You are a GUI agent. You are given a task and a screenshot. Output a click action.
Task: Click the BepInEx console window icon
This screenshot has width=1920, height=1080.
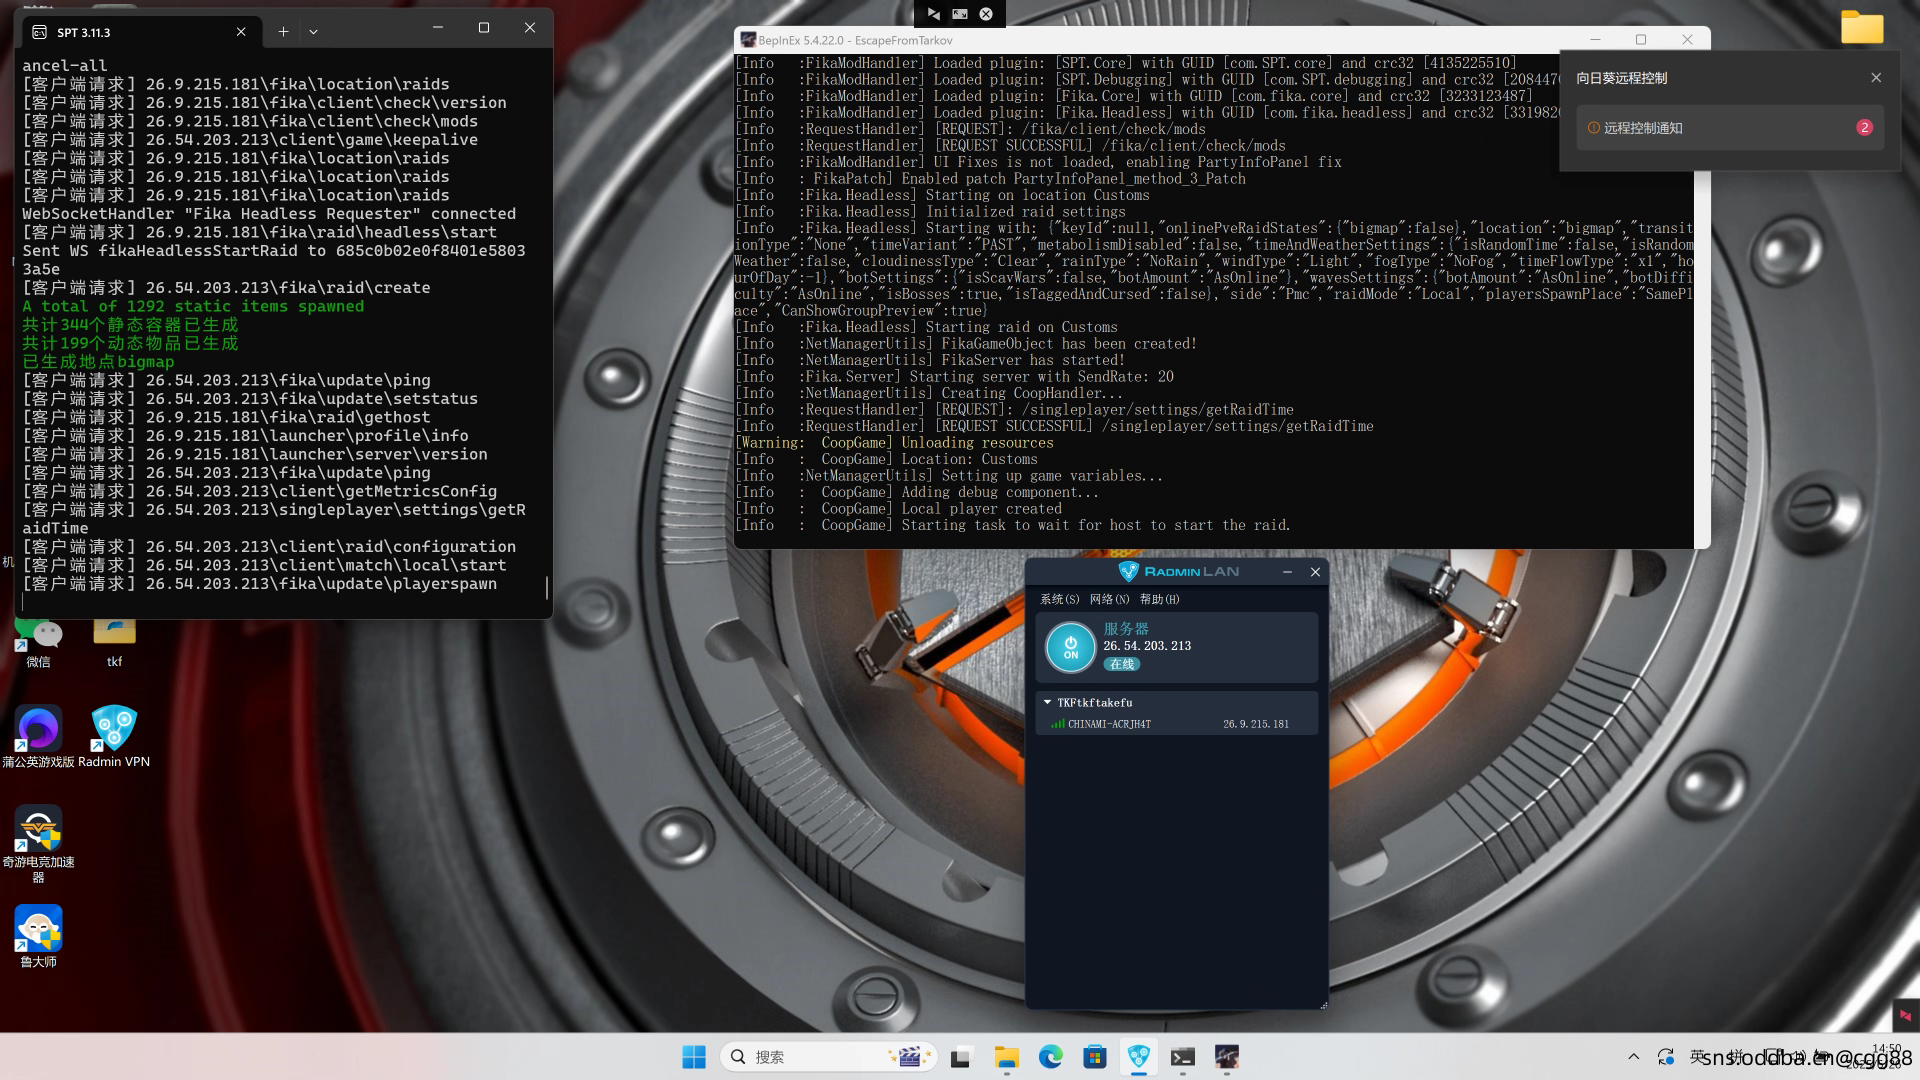pyautogui.click(x=747, y=40)
